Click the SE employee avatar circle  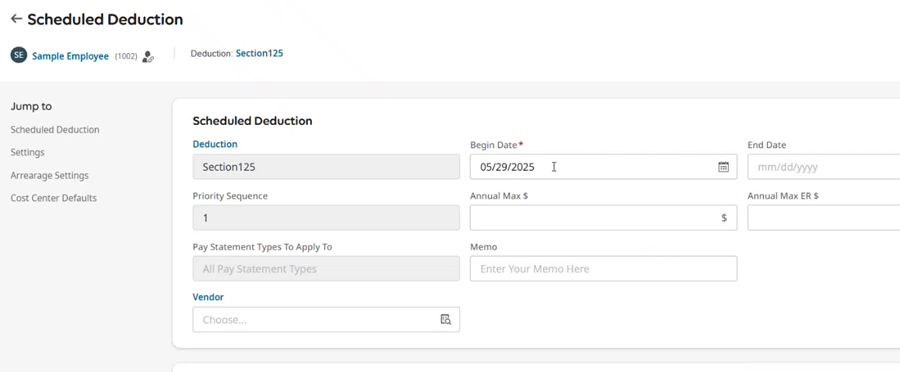(19, 55)
